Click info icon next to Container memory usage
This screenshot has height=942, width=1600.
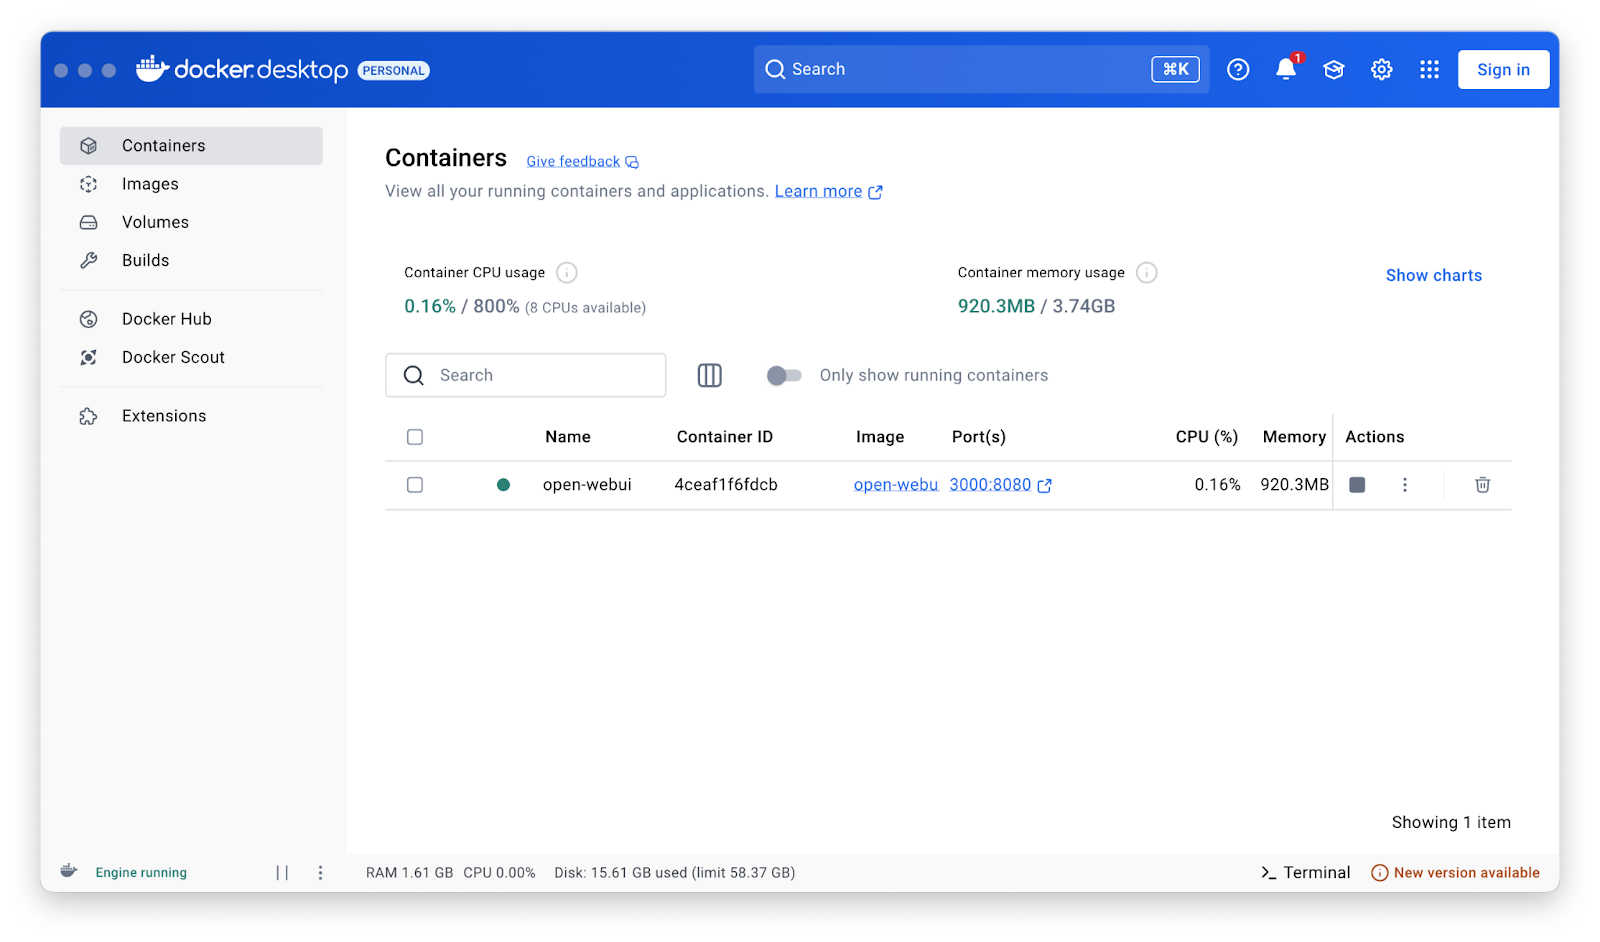[1147, 272]
